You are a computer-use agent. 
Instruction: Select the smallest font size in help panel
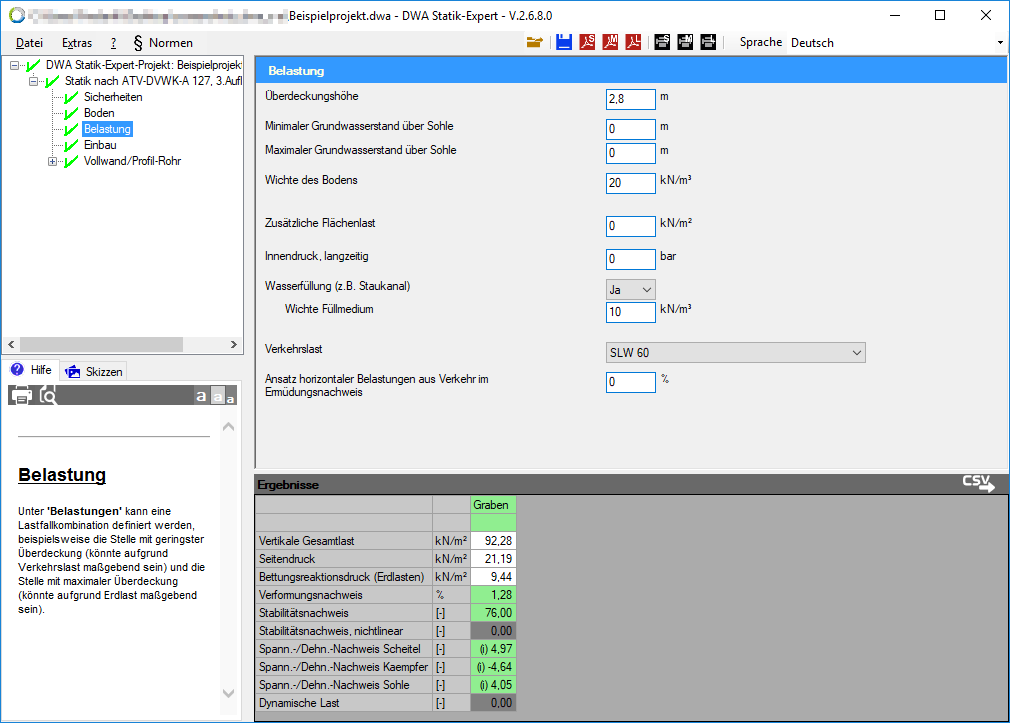(x=231, y=399)
